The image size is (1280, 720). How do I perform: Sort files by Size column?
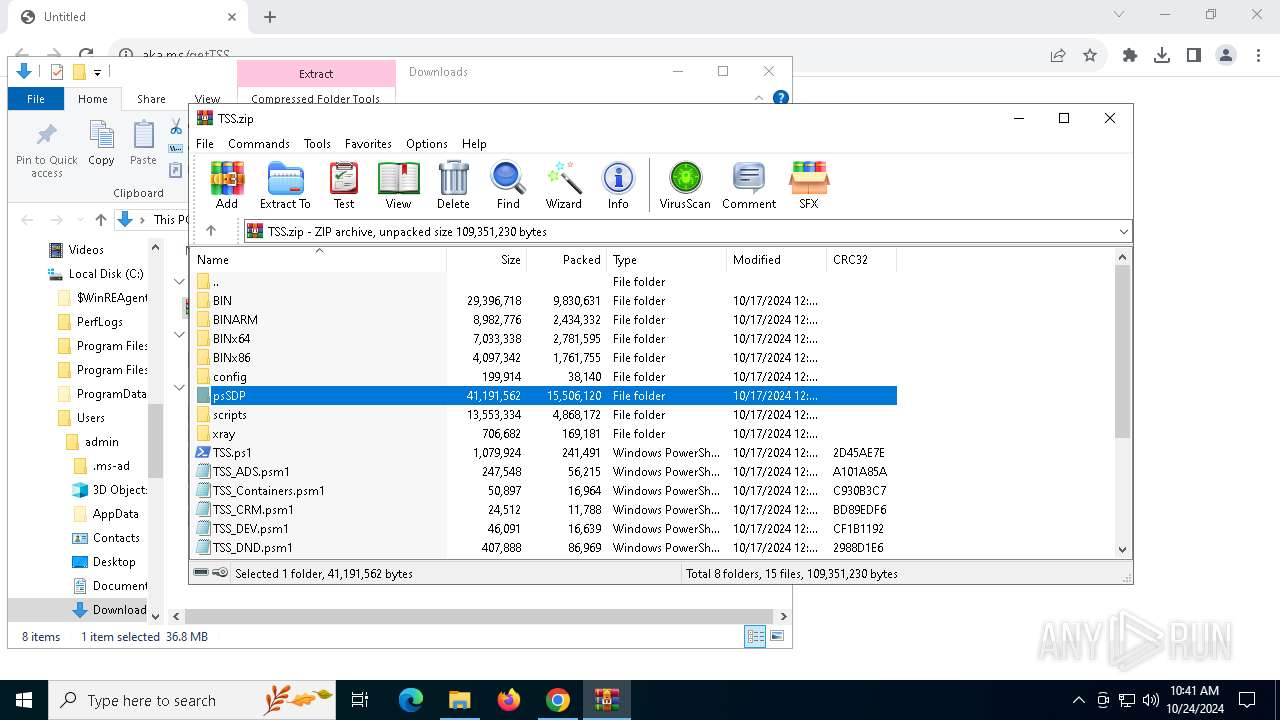(487, 260)
